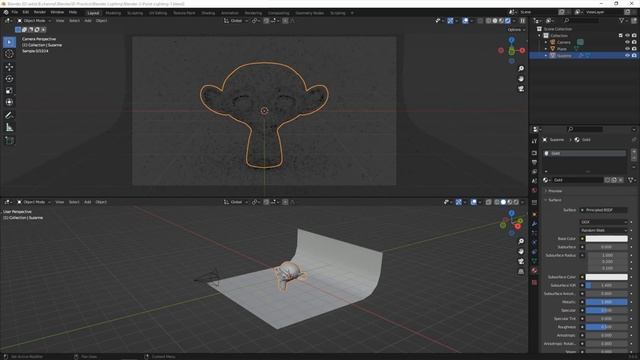Adjust the Metallic slider
Viewport: 640px width, 360px height.
(x=606, y=302)
